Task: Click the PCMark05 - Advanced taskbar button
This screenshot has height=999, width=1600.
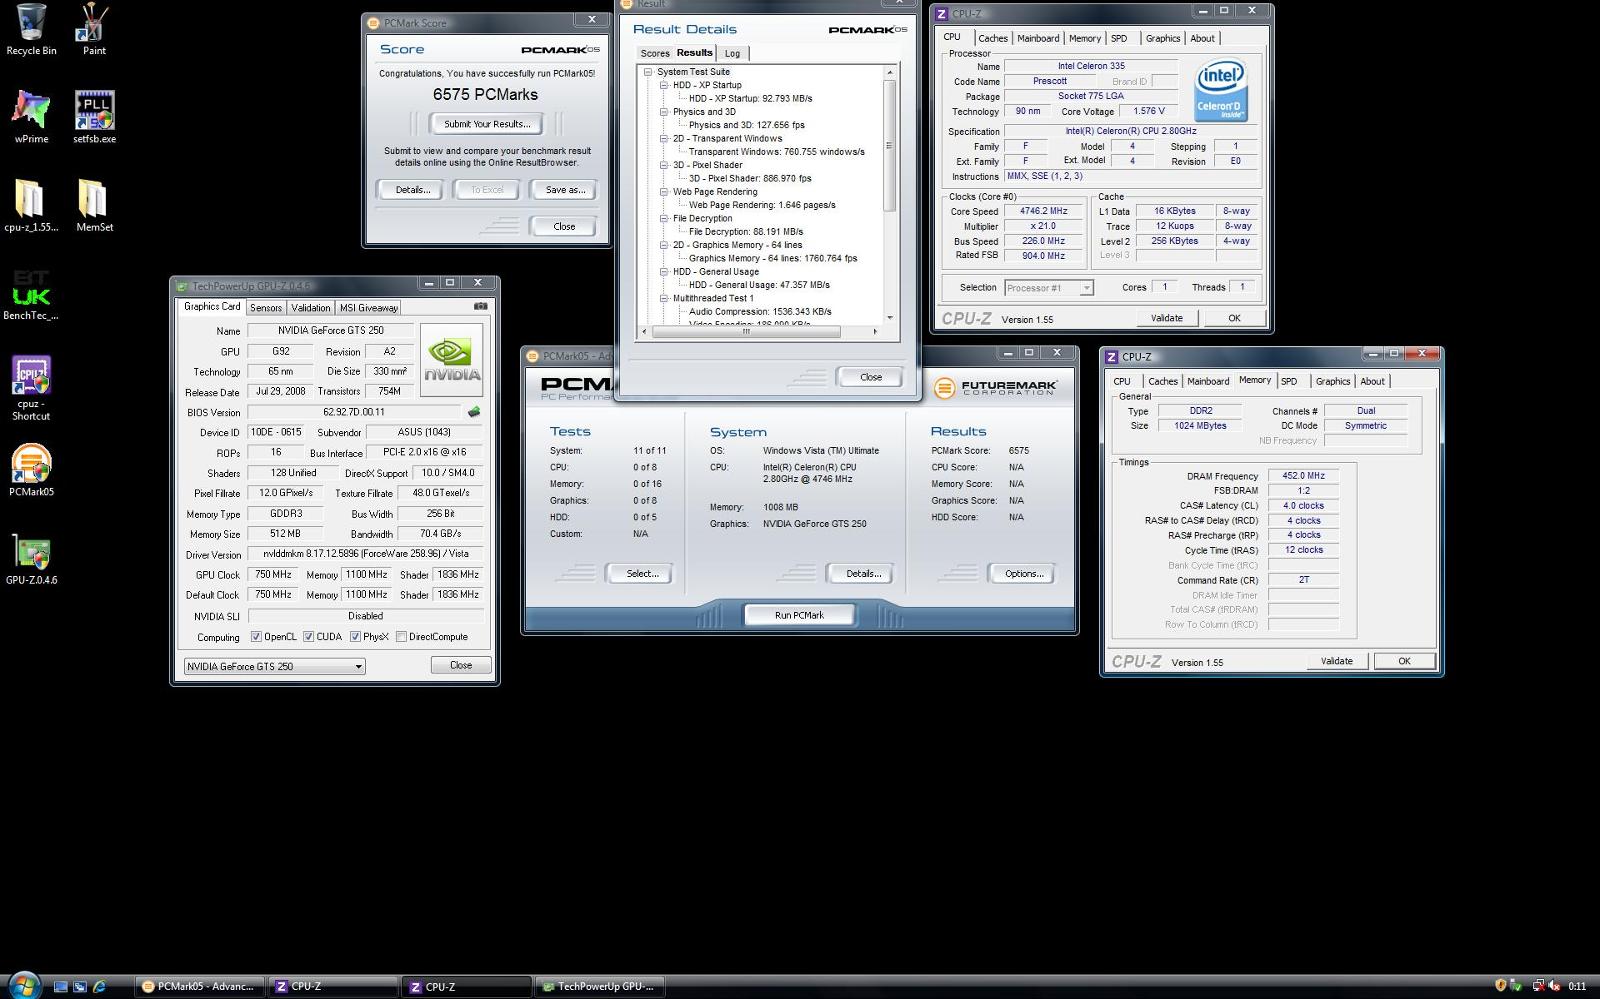Action: click(199, 986)
